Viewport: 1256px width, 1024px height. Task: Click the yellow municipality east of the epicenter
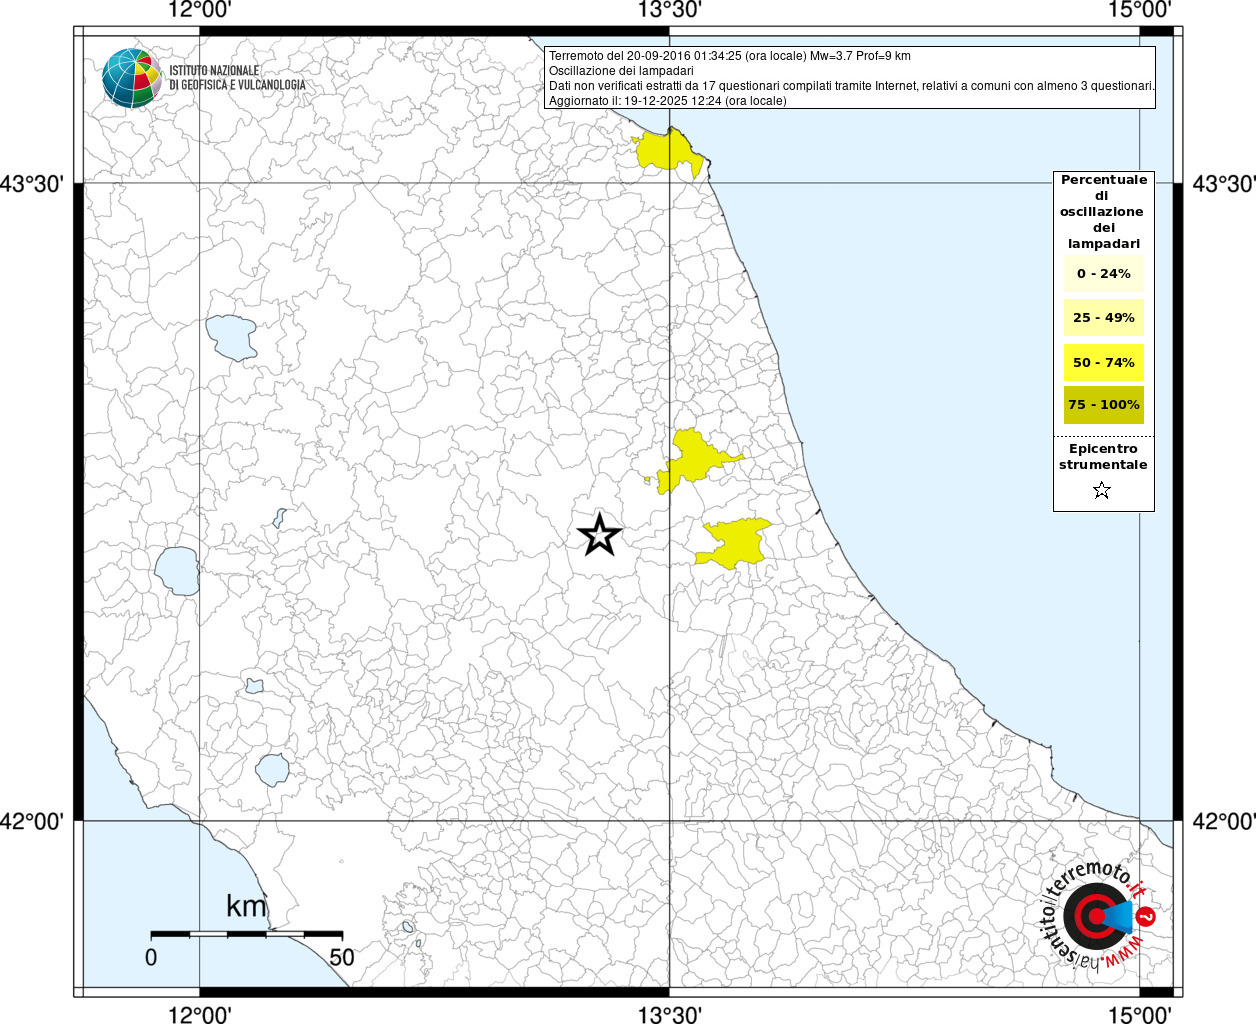click(736, 543)
